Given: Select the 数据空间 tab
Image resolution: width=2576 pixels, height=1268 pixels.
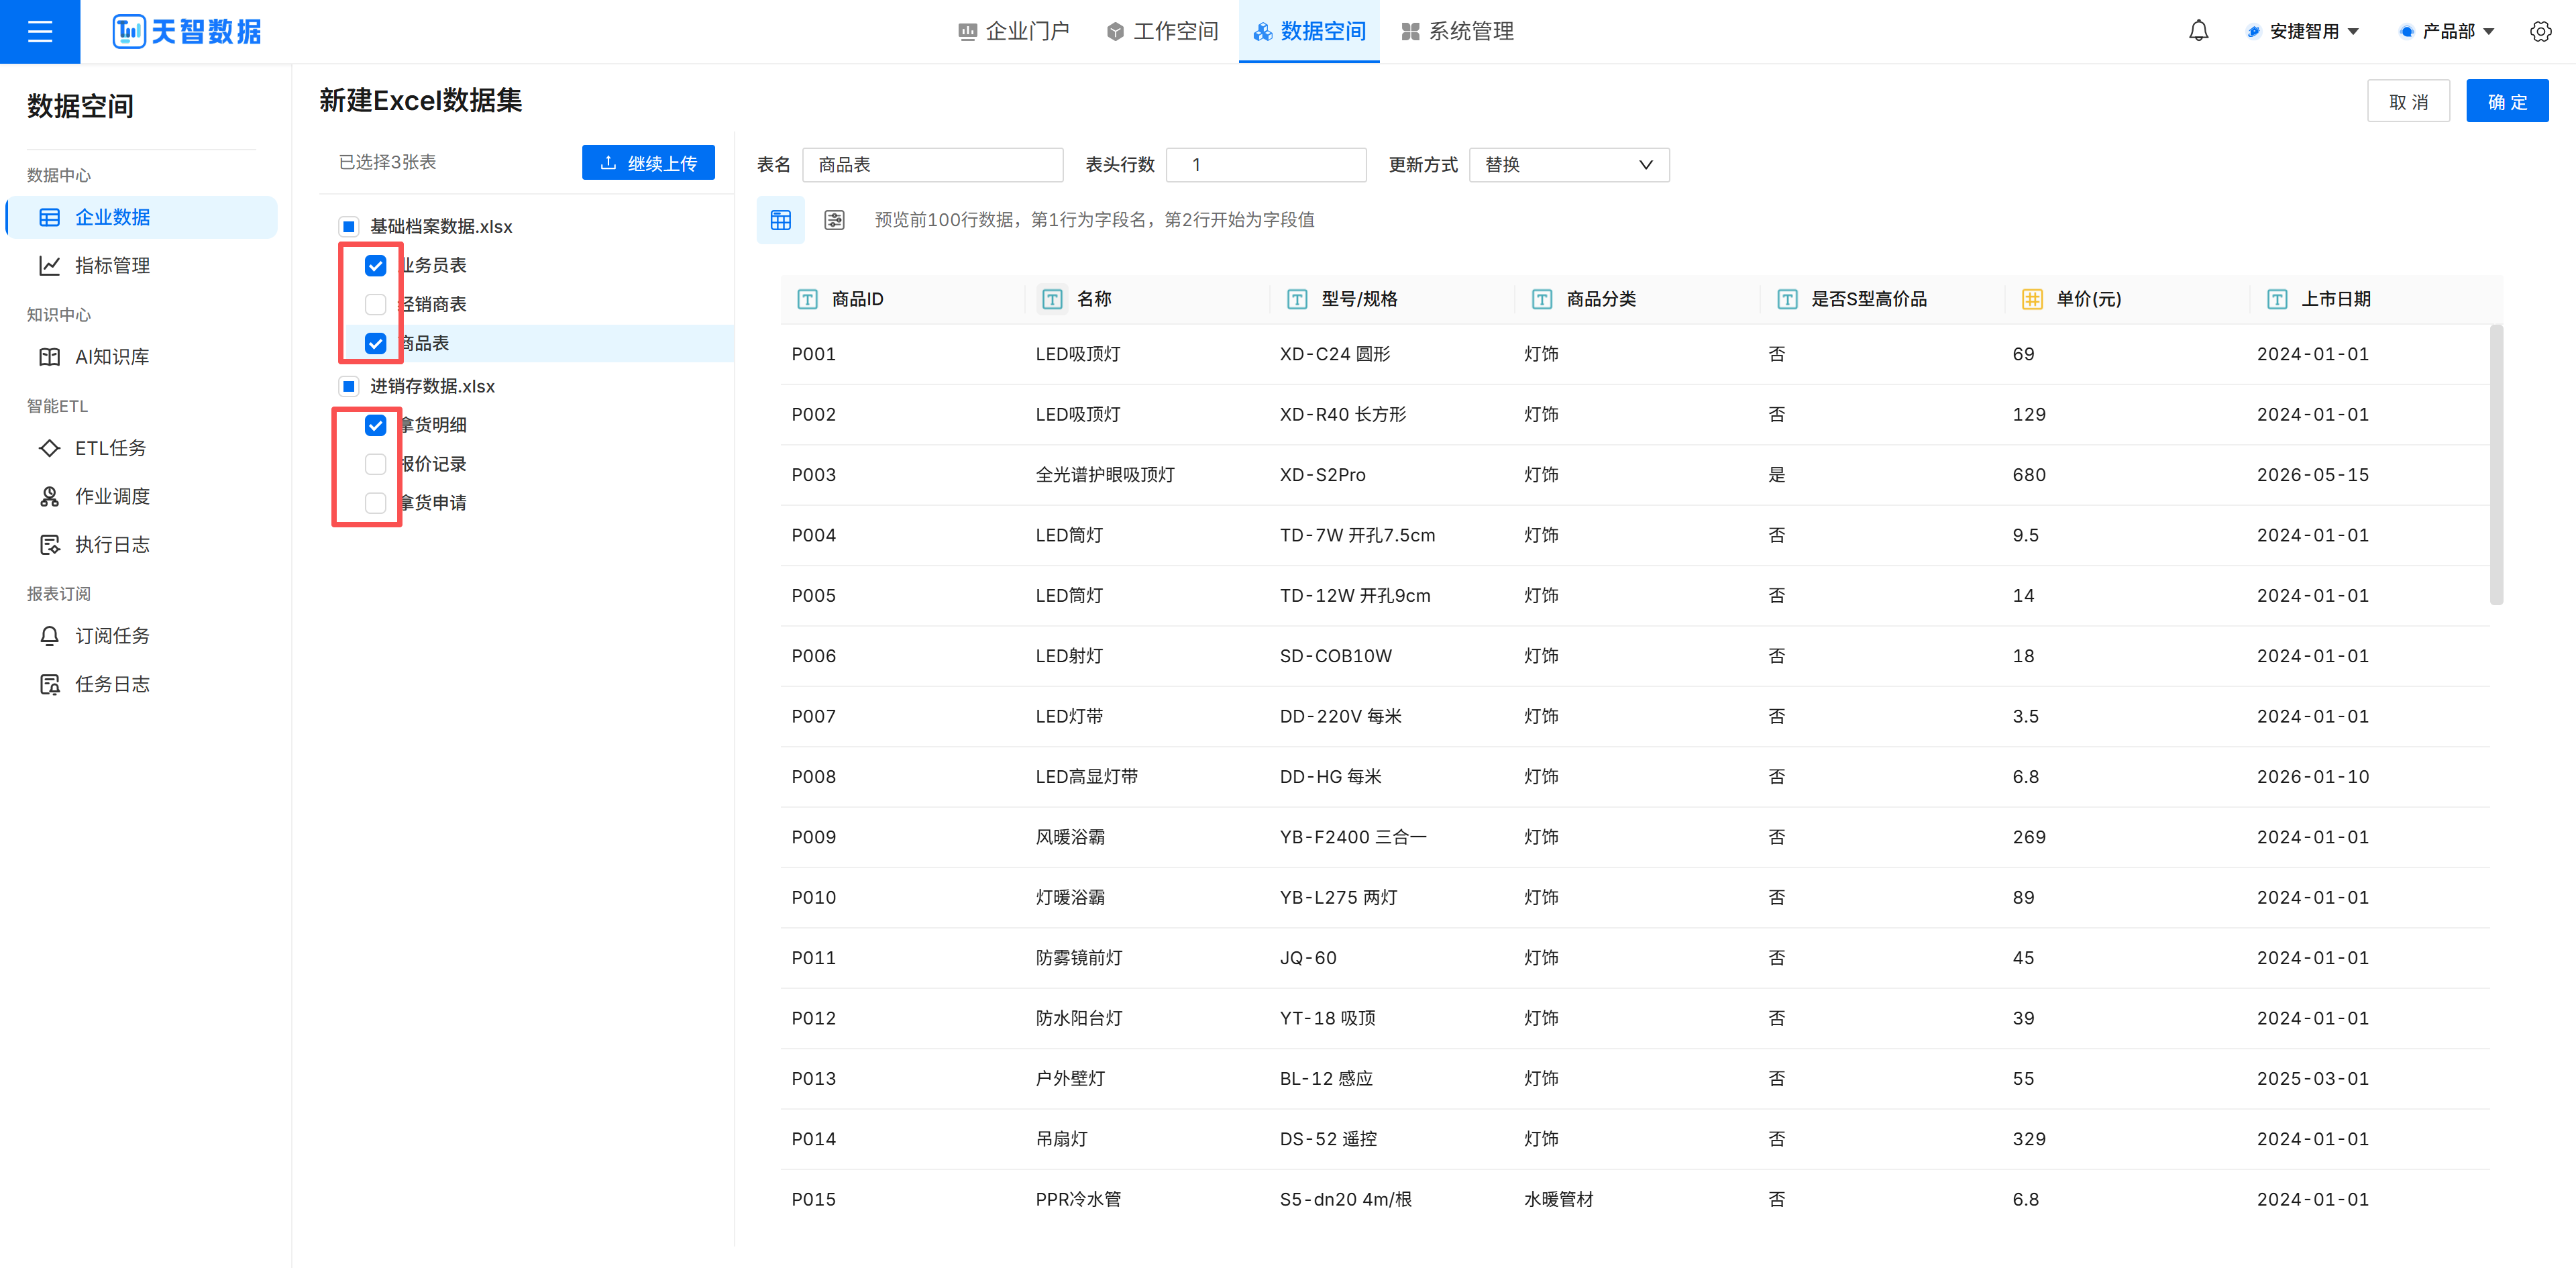Looking at the screenshot, I should coord(1309,31).
